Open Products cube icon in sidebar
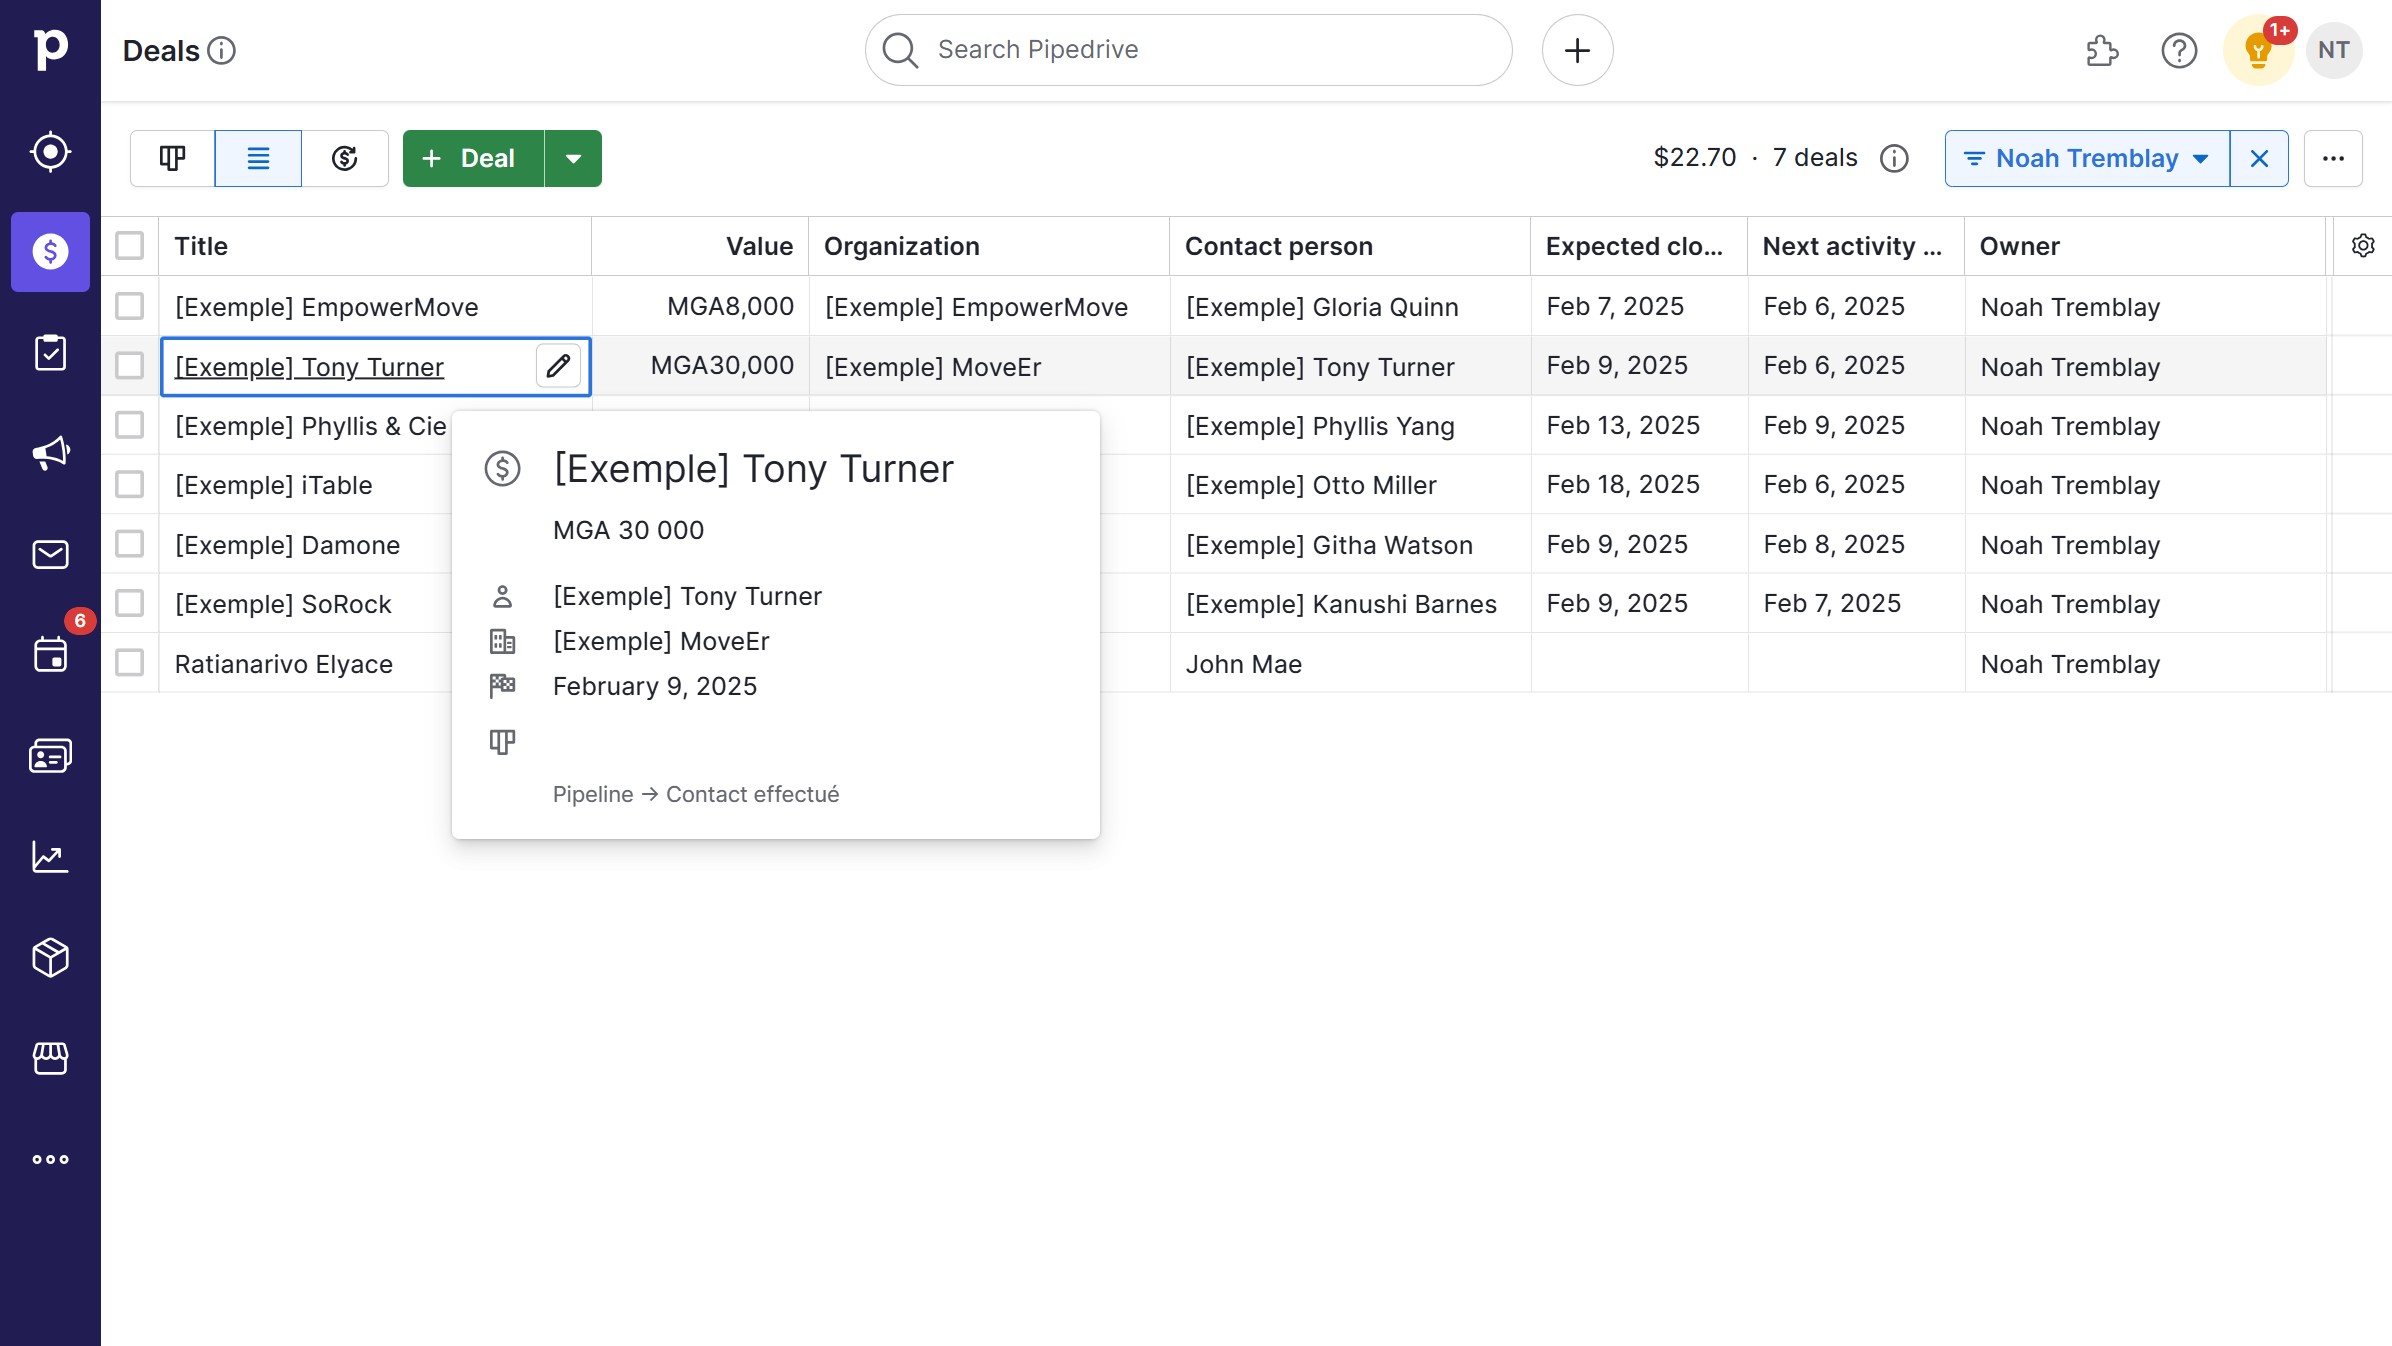 (x=50, y=957)
